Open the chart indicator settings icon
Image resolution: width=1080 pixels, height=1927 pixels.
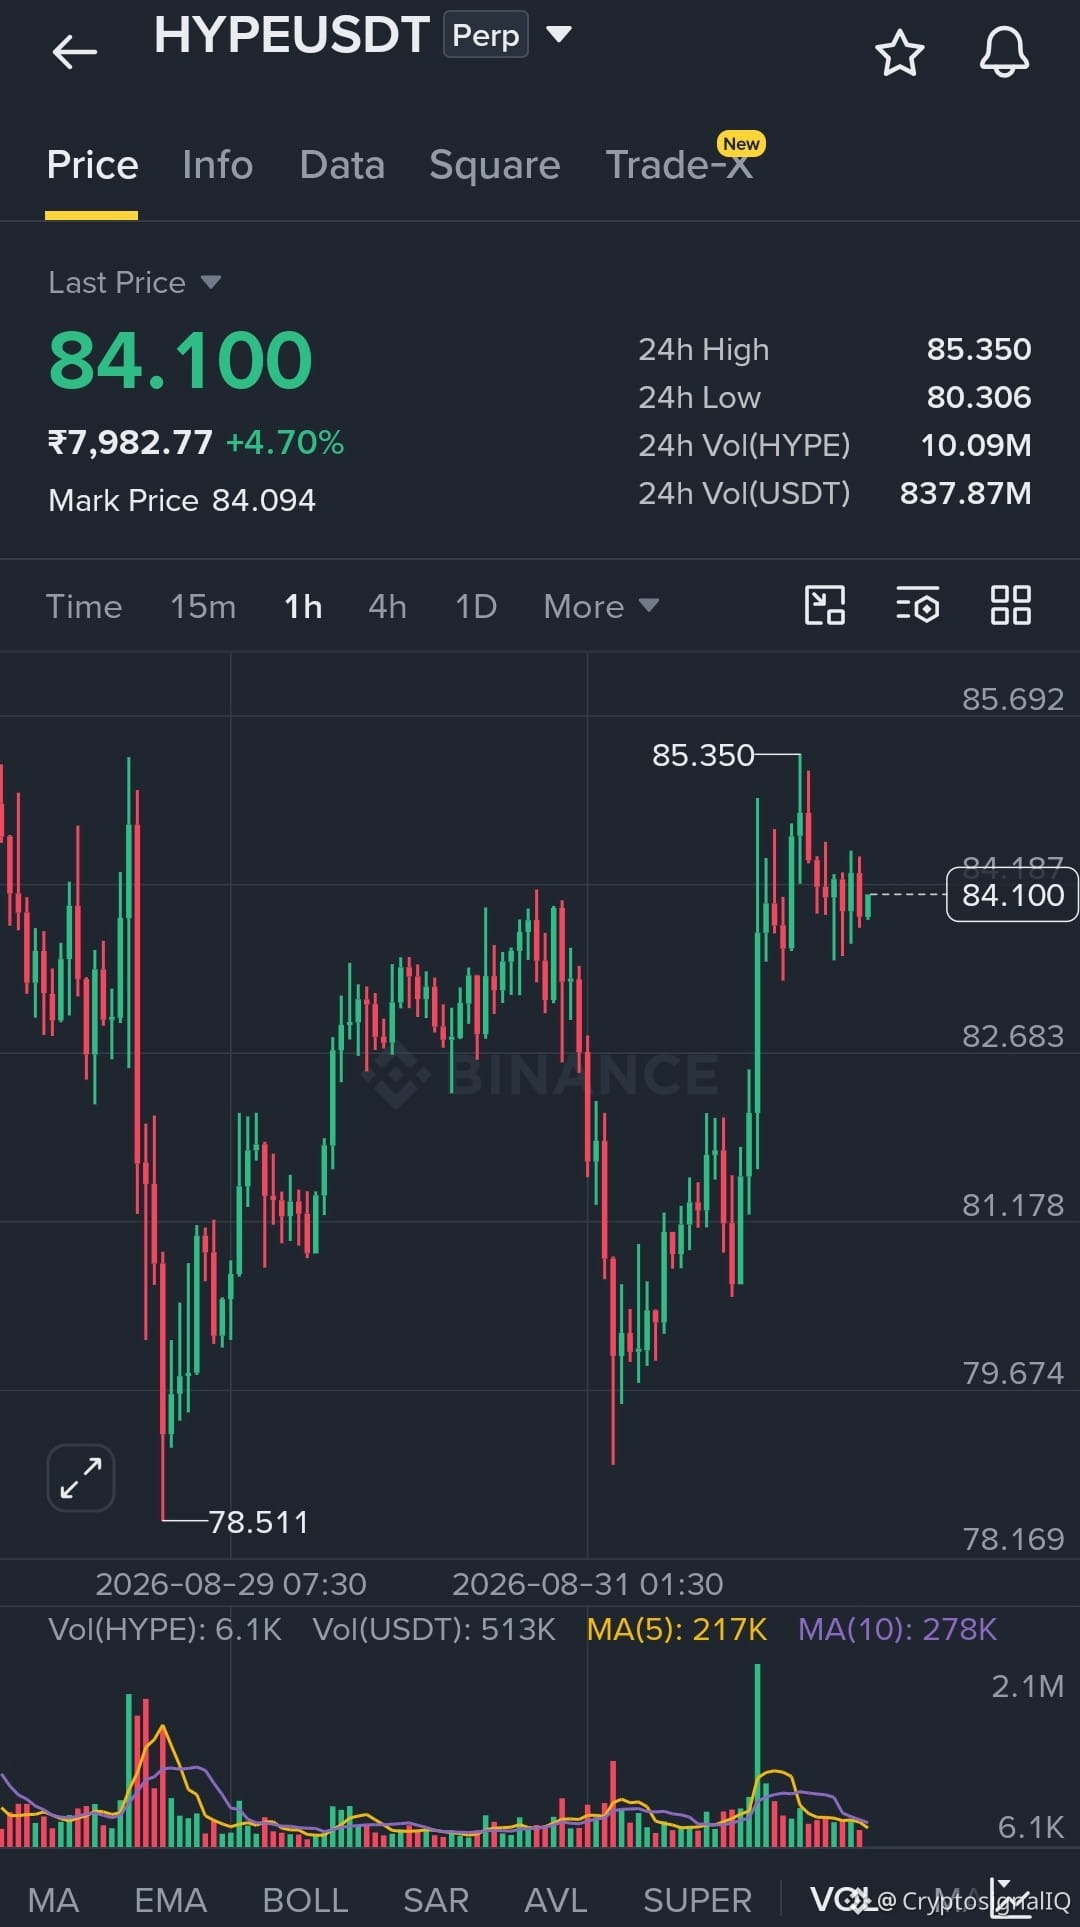(917, 606)
